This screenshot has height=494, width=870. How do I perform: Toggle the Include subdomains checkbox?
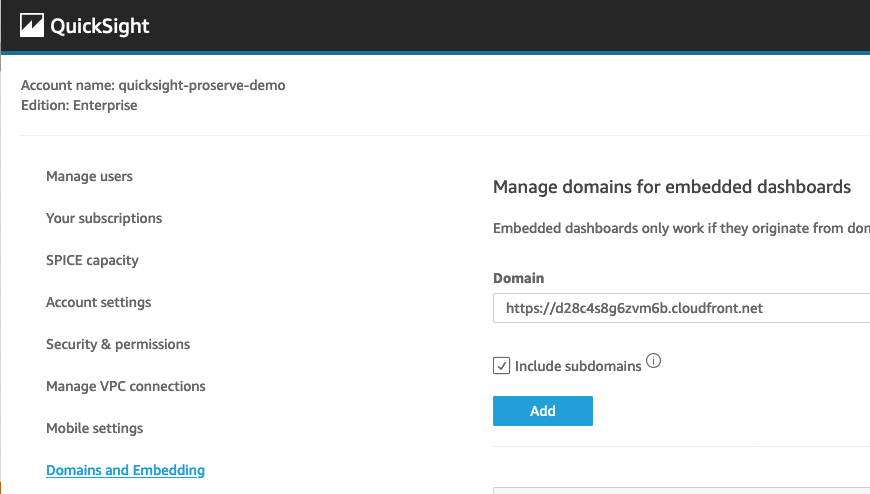coord(501,366)
